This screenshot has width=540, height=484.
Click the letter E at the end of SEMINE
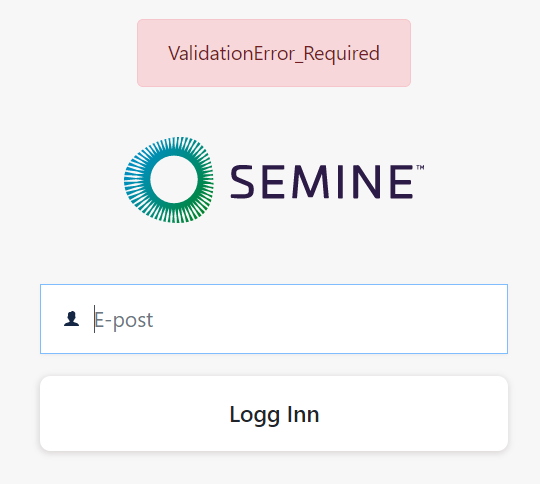[x=401, y=182]
